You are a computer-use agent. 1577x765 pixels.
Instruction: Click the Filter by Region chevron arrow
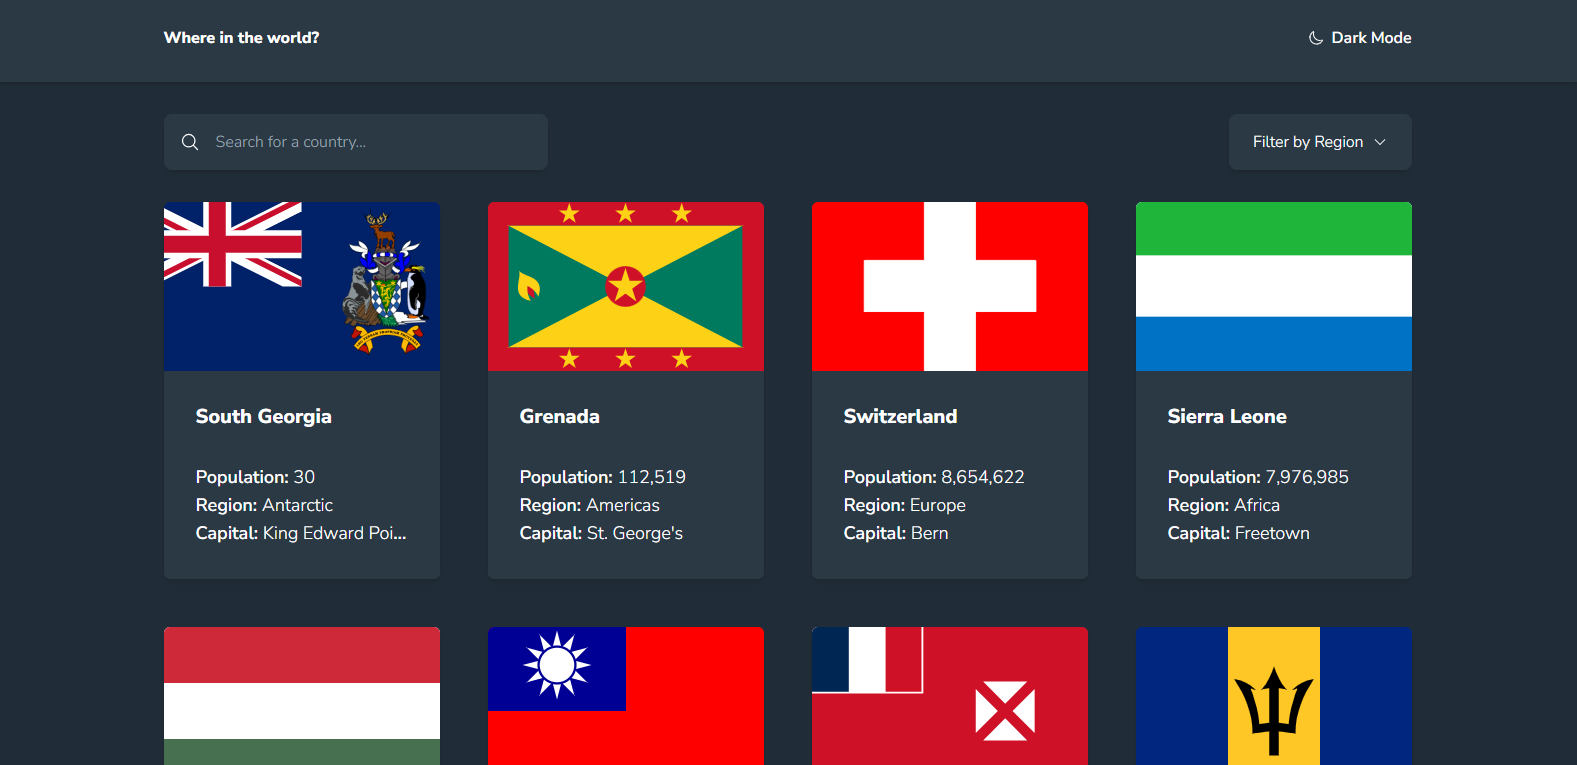pos(1380,142)
